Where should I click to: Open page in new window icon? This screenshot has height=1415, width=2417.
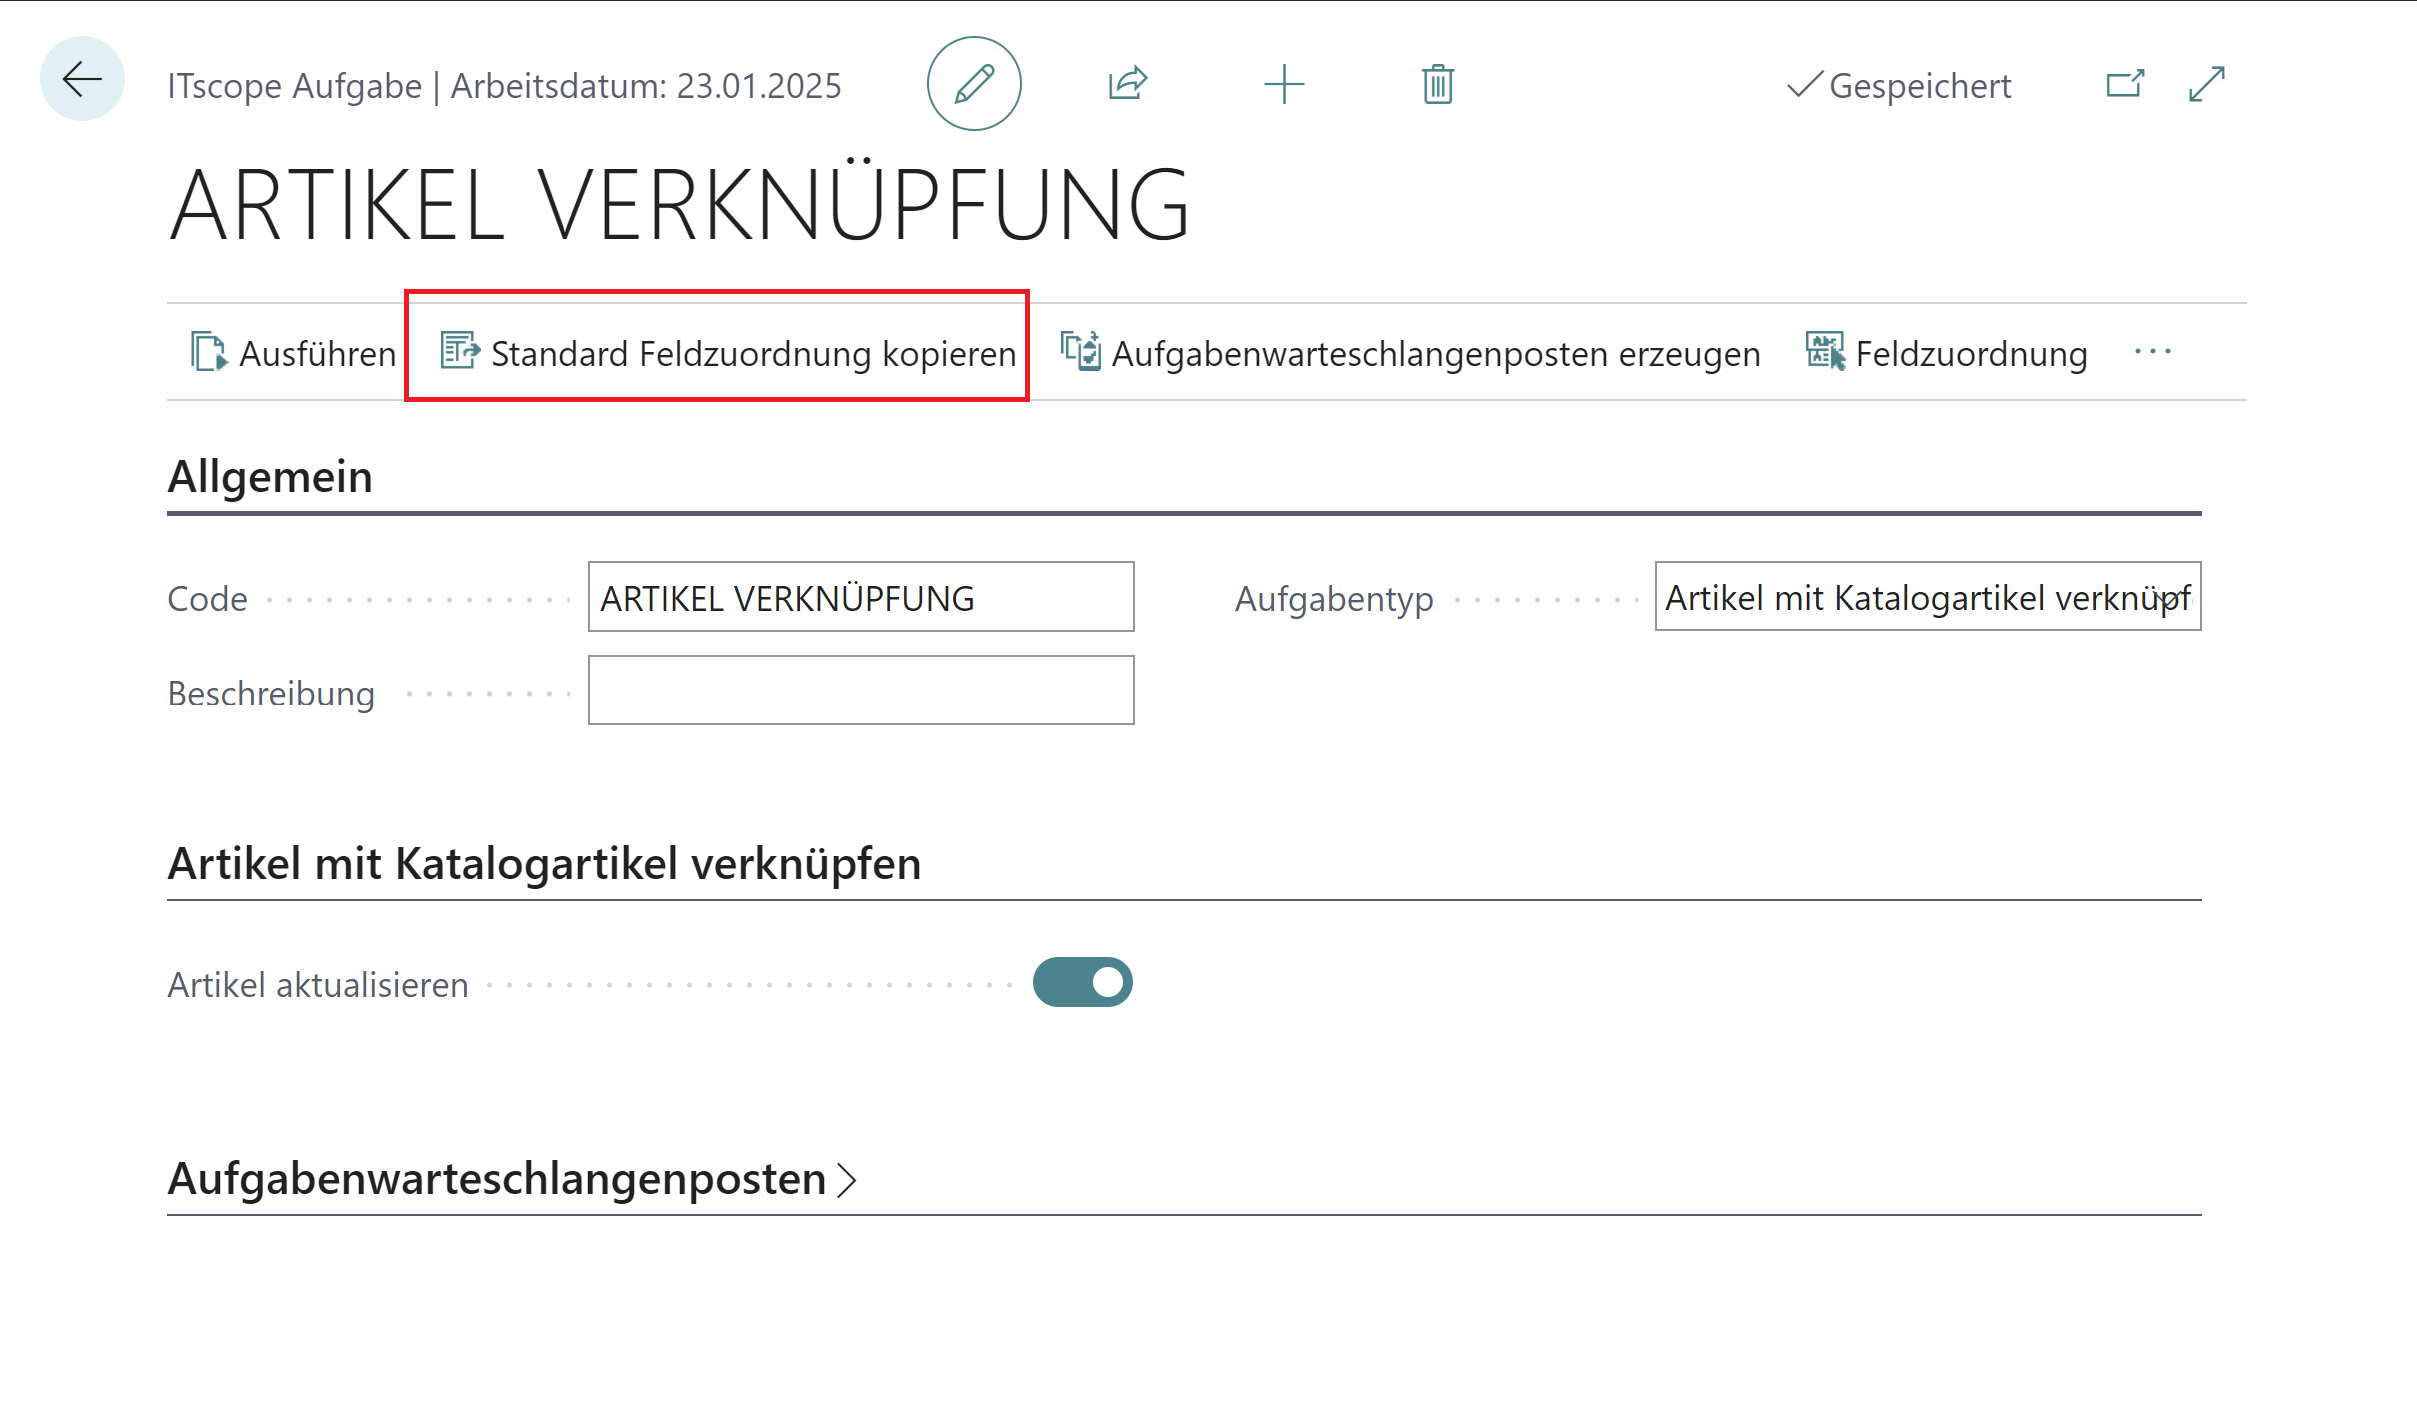click(2124, 84)
